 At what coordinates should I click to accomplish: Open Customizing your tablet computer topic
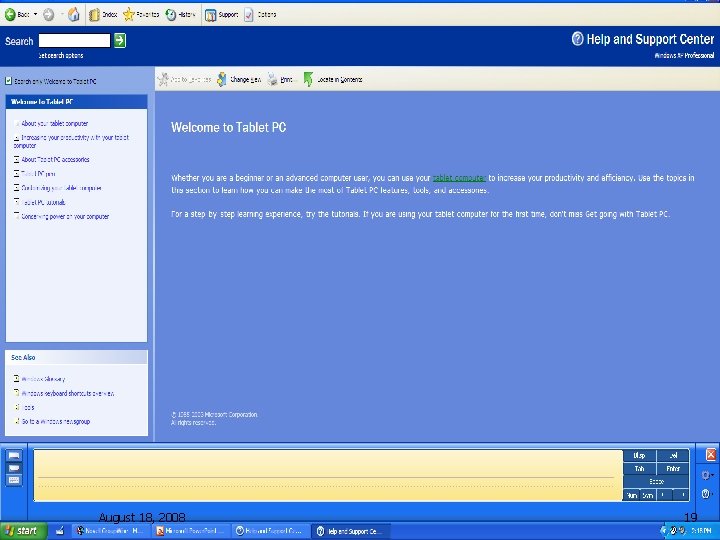pos(62,188)
